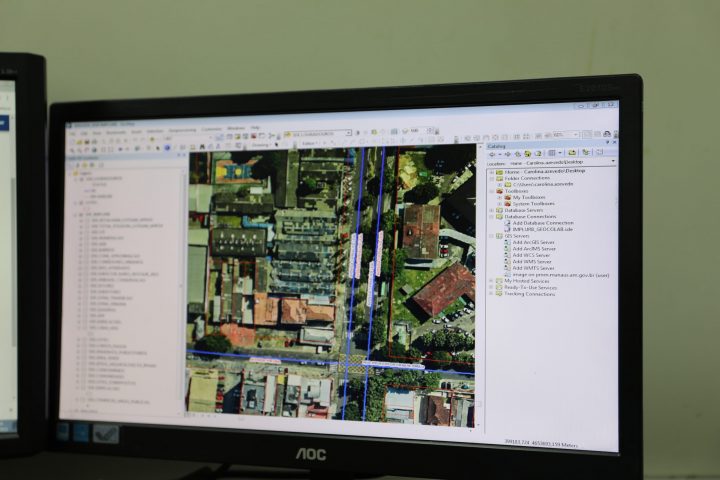Expand the Folder Connections tree node

point(491,179)
